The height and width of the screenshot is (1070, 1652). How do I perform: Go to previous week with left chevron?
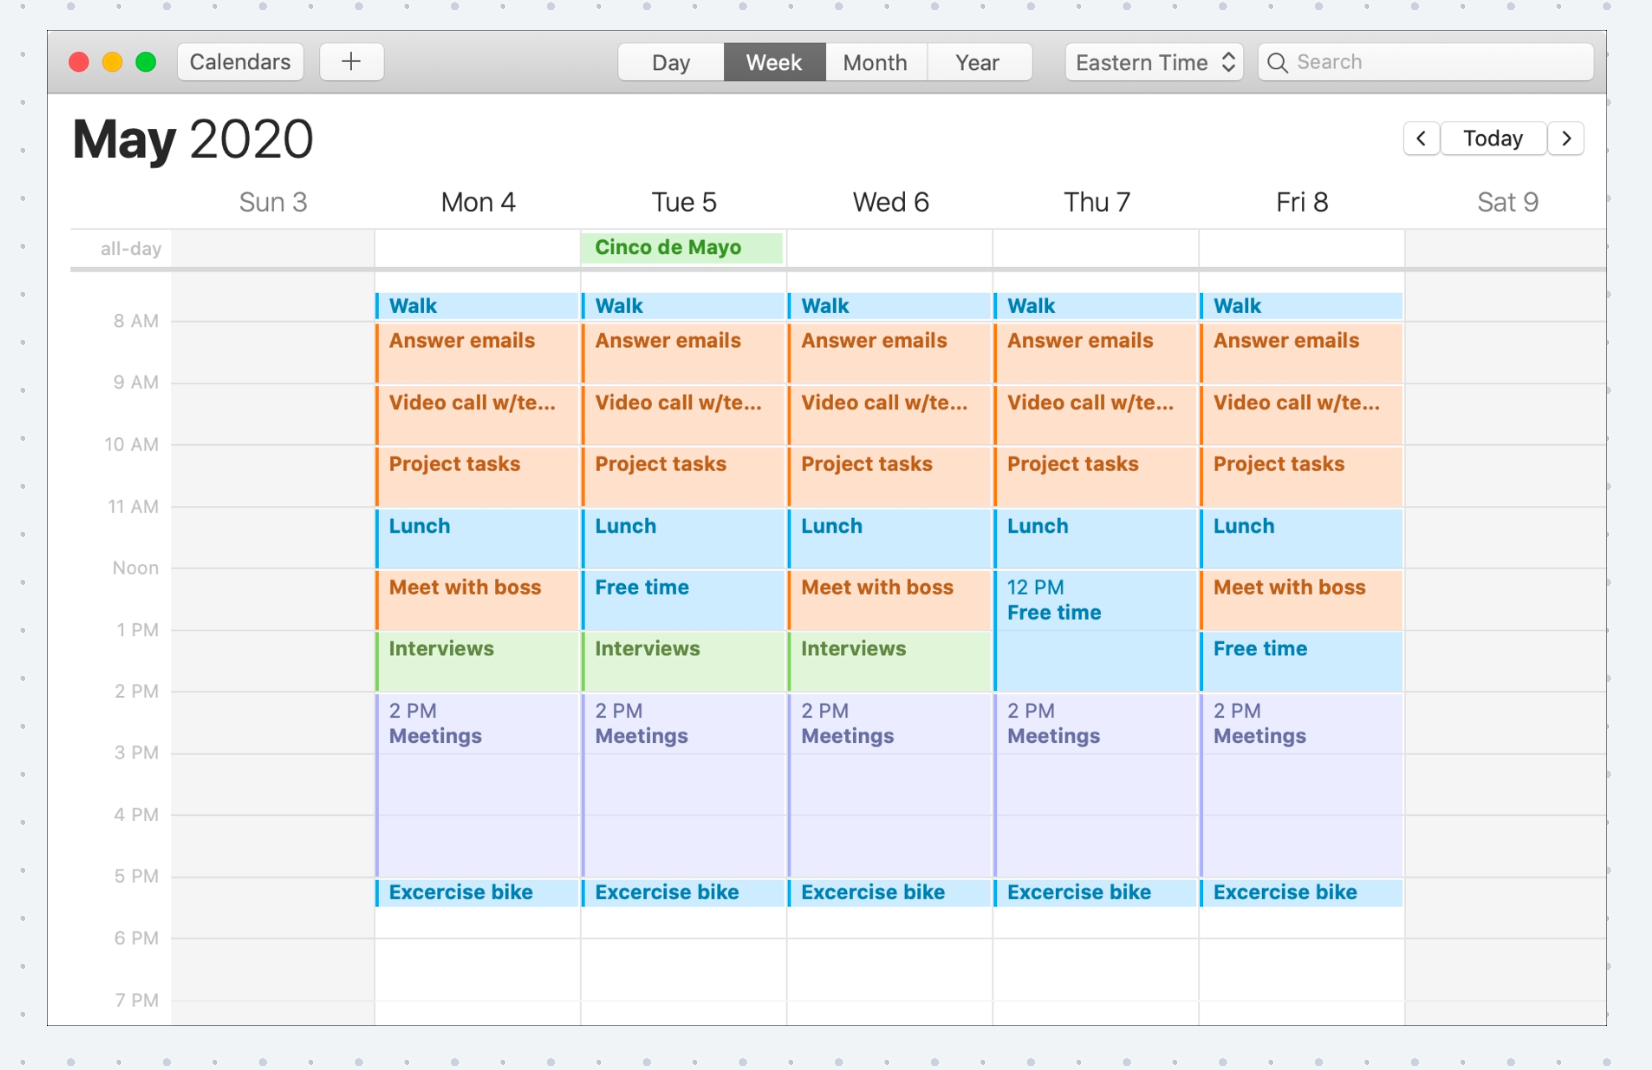tap(1421, 138)
